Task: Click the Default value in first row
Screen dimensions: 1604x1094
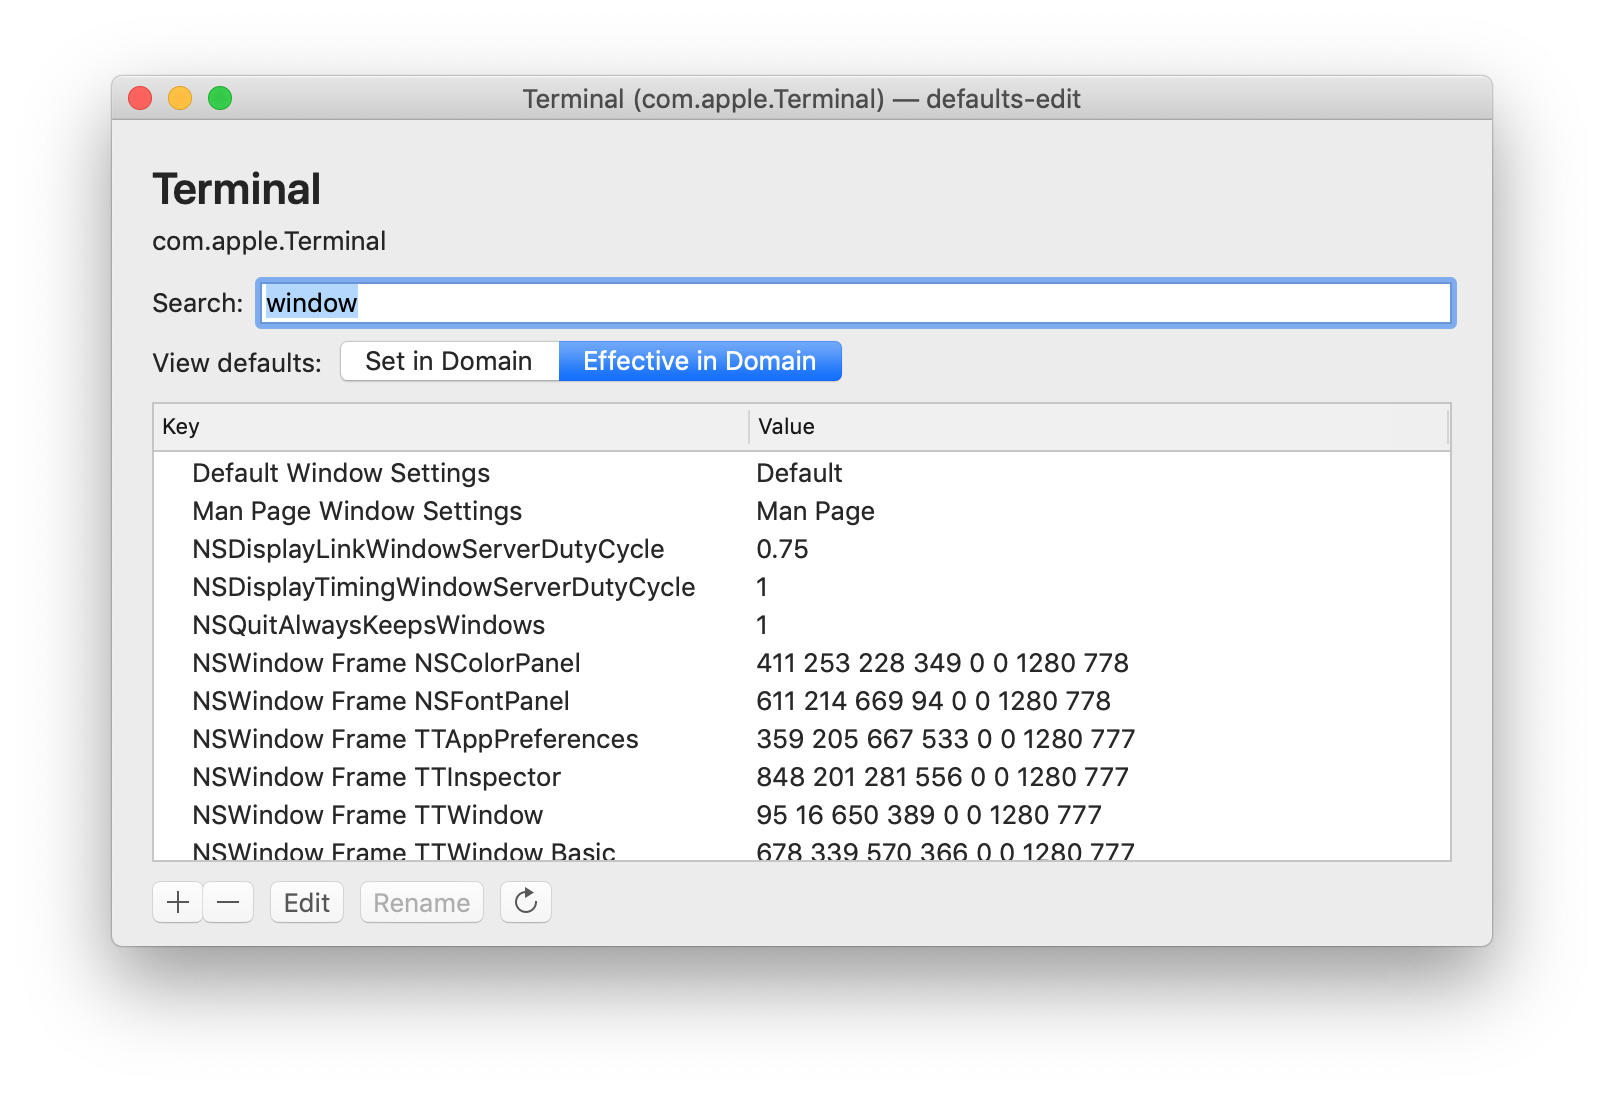Action: [x=799, y=473]
